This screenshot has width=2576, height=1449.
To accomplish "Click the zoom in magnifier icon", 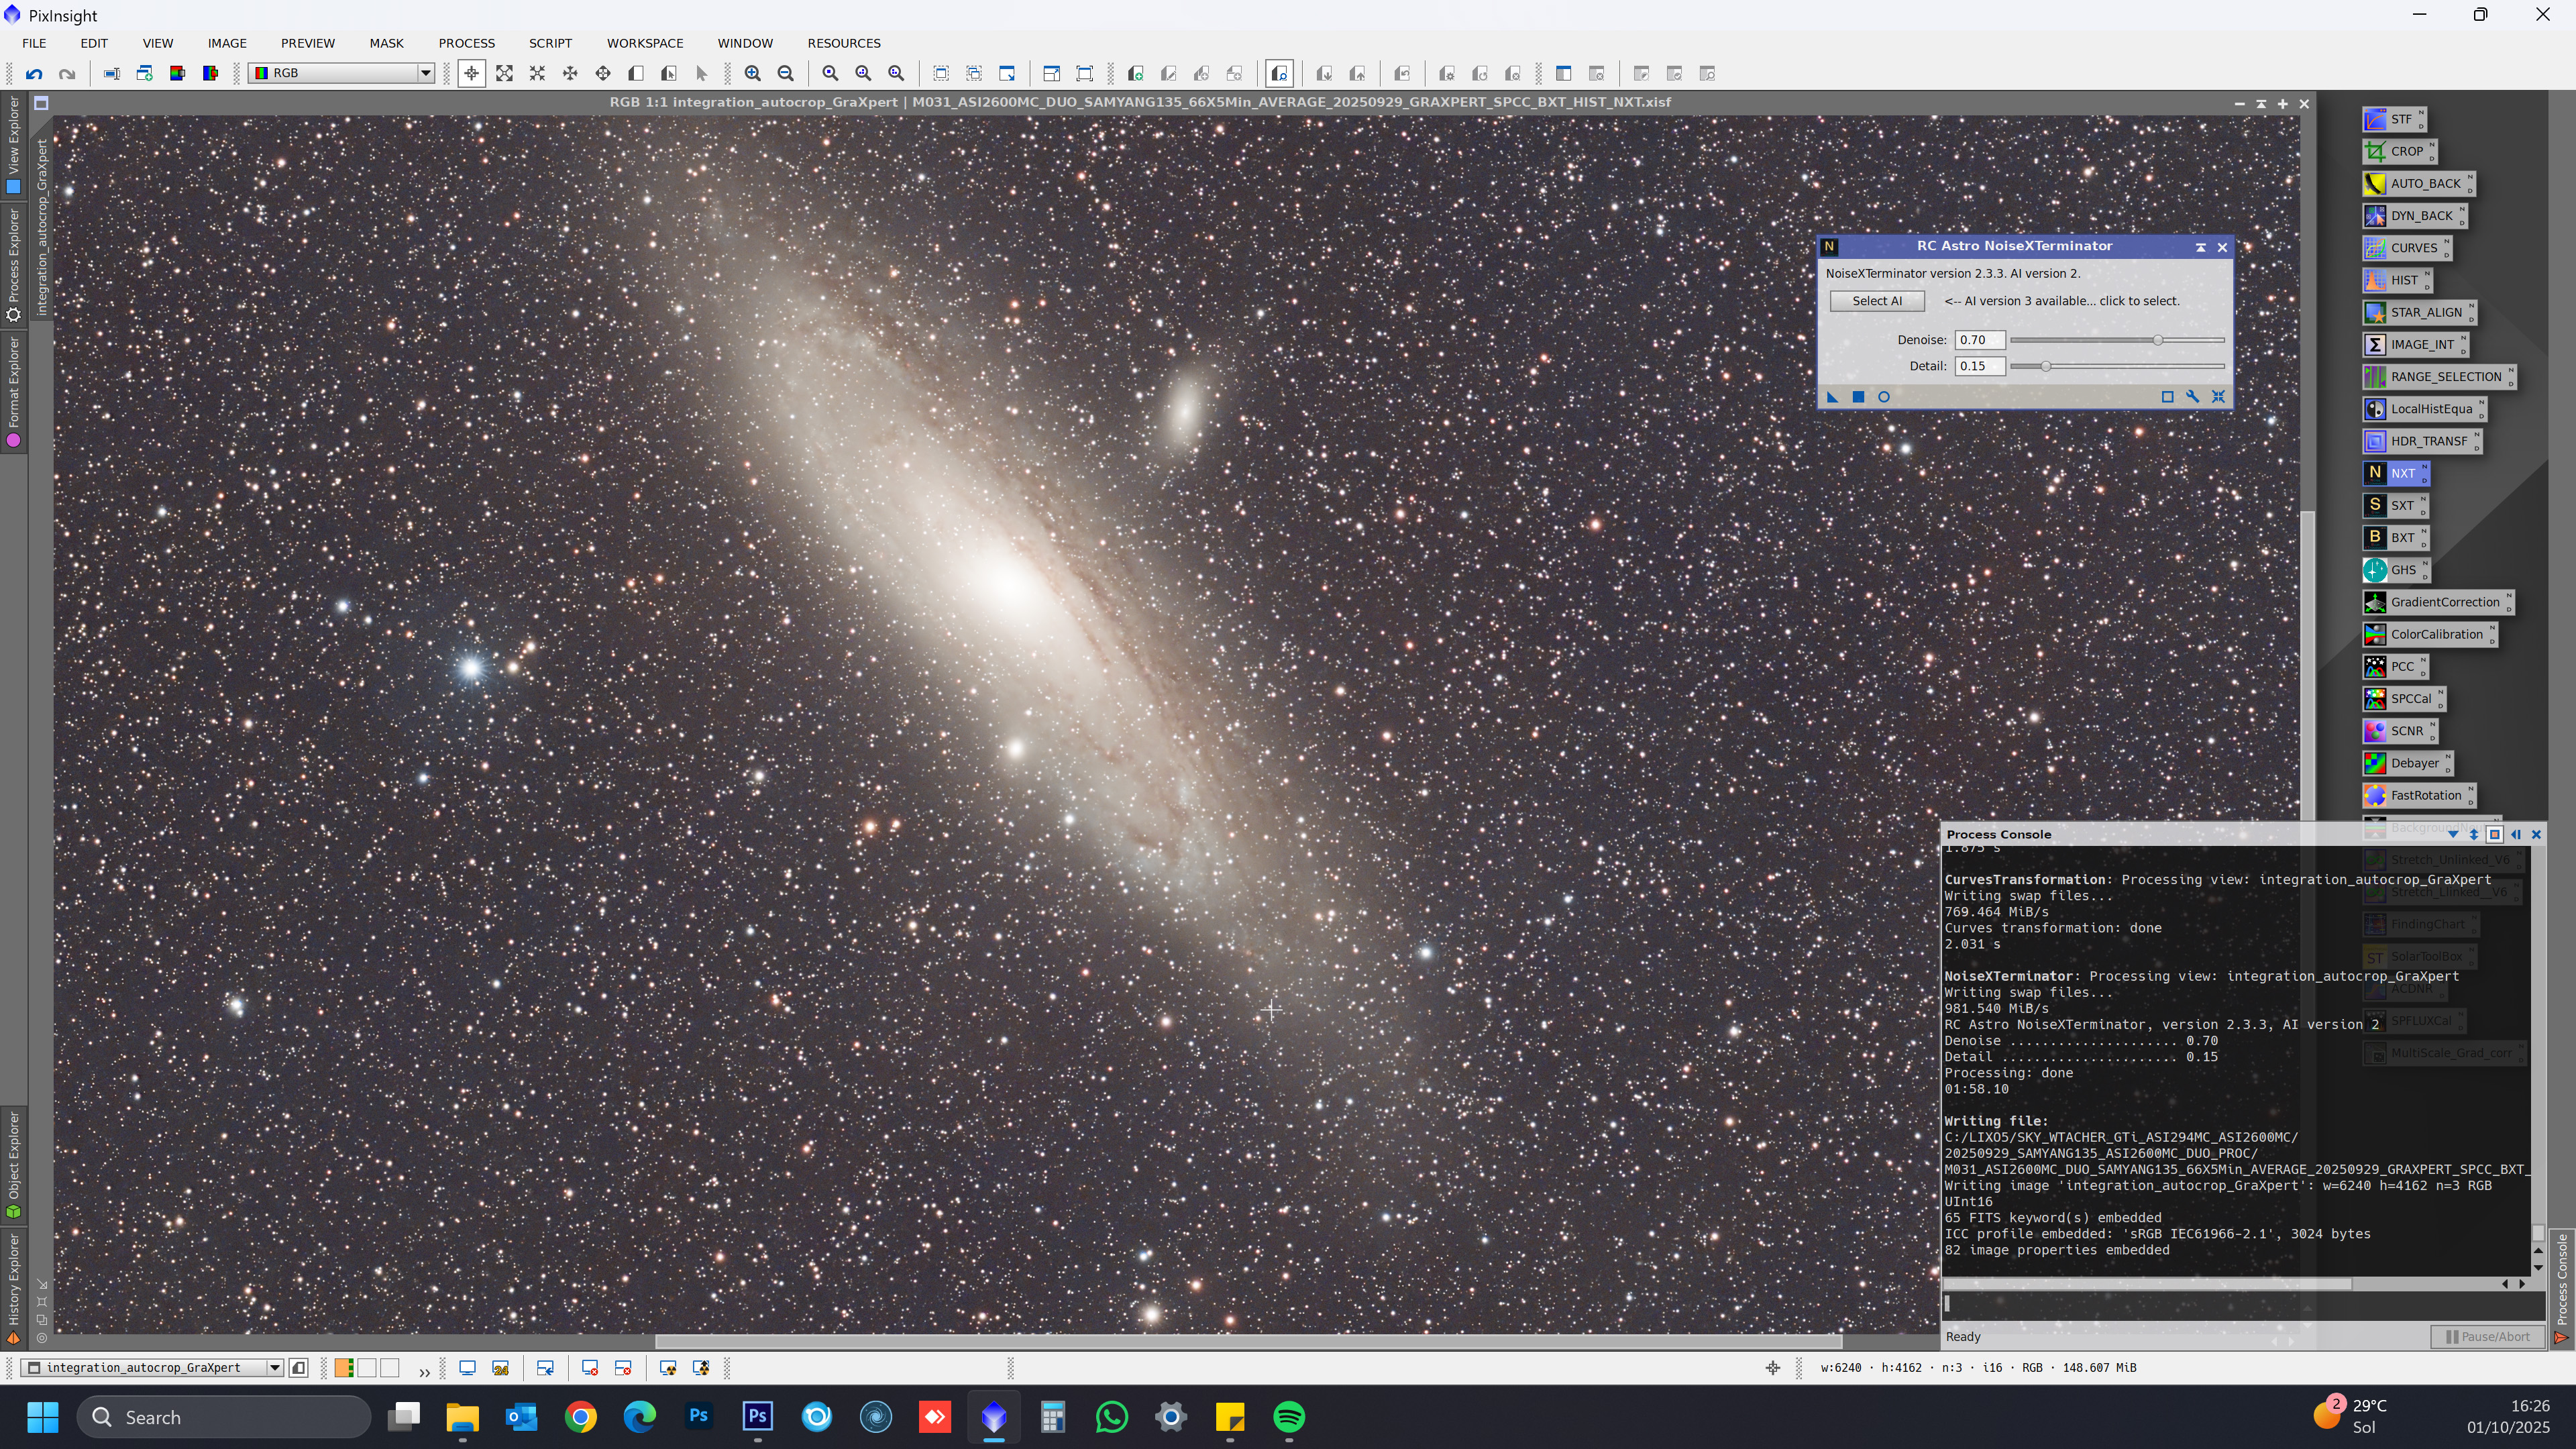I will pyautogui.click(x=753, y=73).
